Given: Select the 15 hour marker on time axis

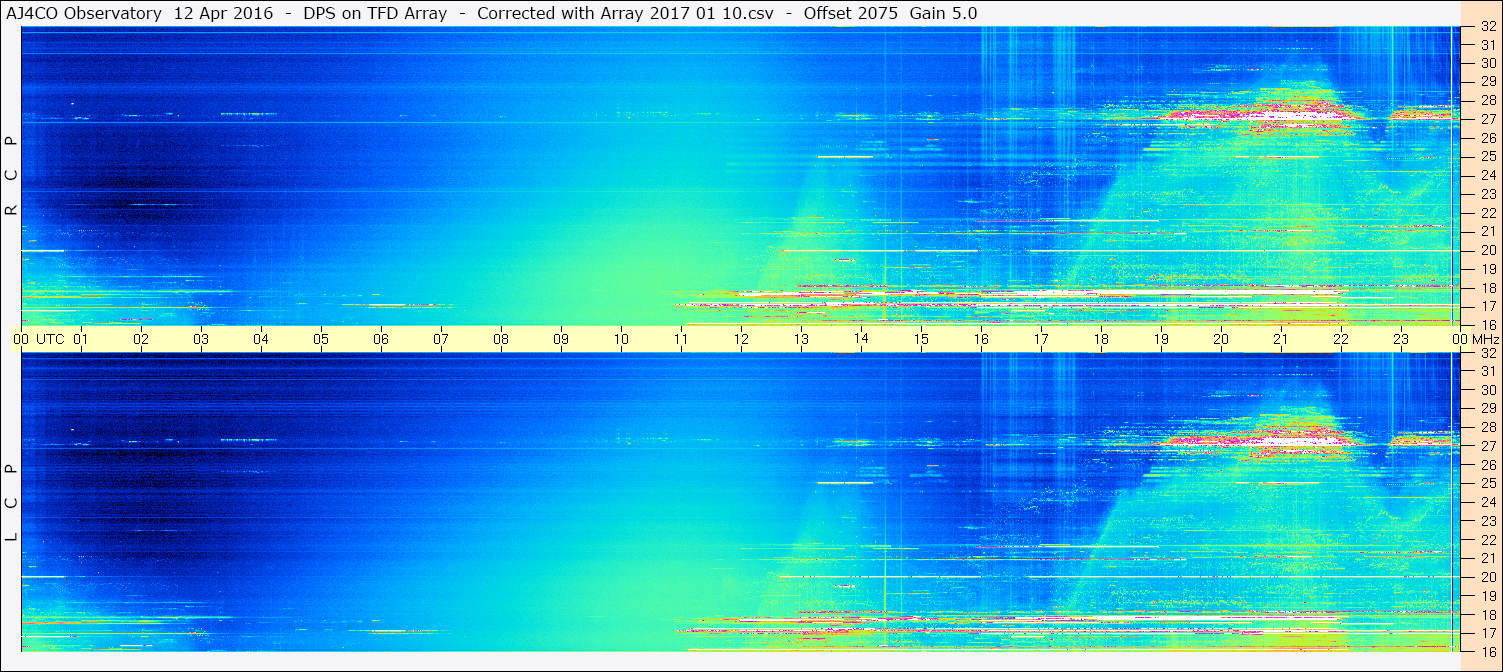Looking at the screenshot, I should click(x=921, y=339).
